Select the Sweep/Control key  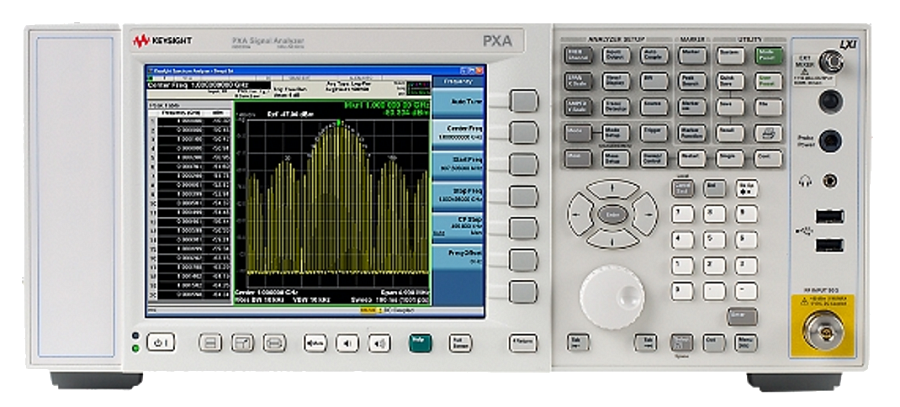click(654, 158)
